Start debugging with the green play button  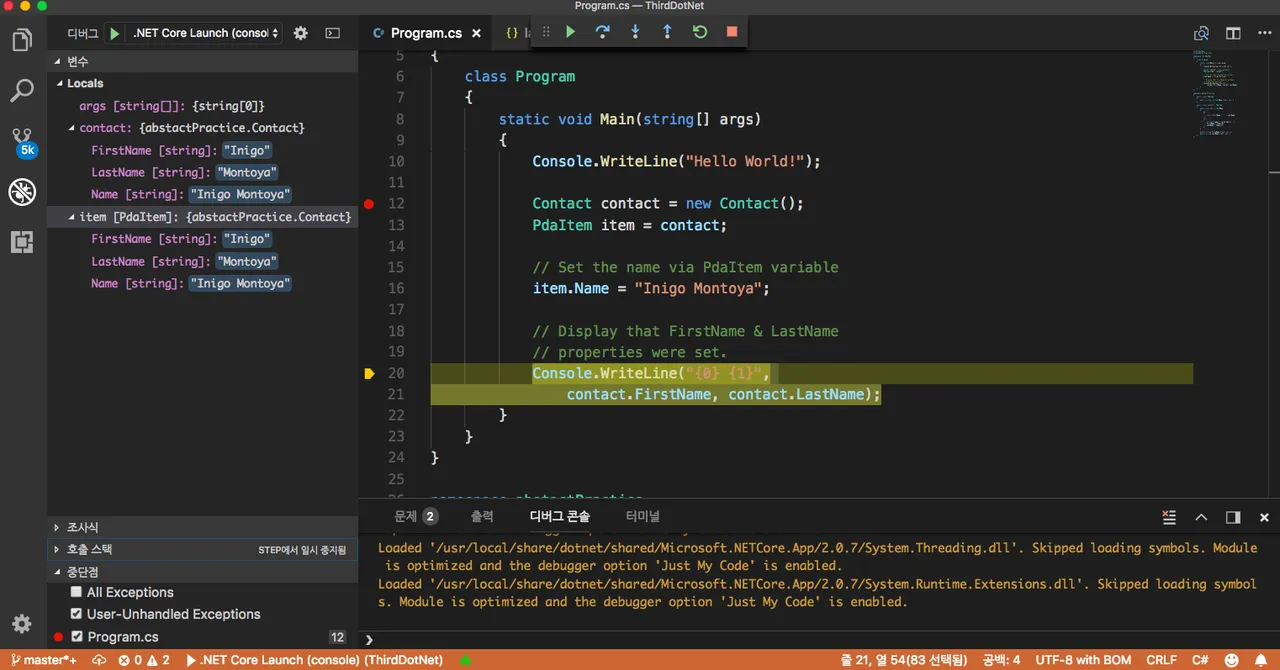[x=115, y=33]
